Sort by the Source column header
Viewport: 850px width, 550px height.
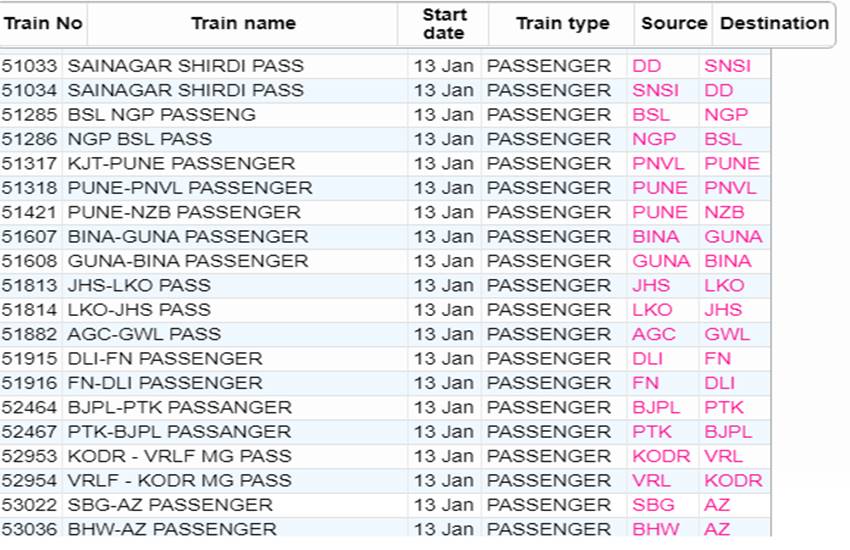pyautogui.click(x=673, y=24)
